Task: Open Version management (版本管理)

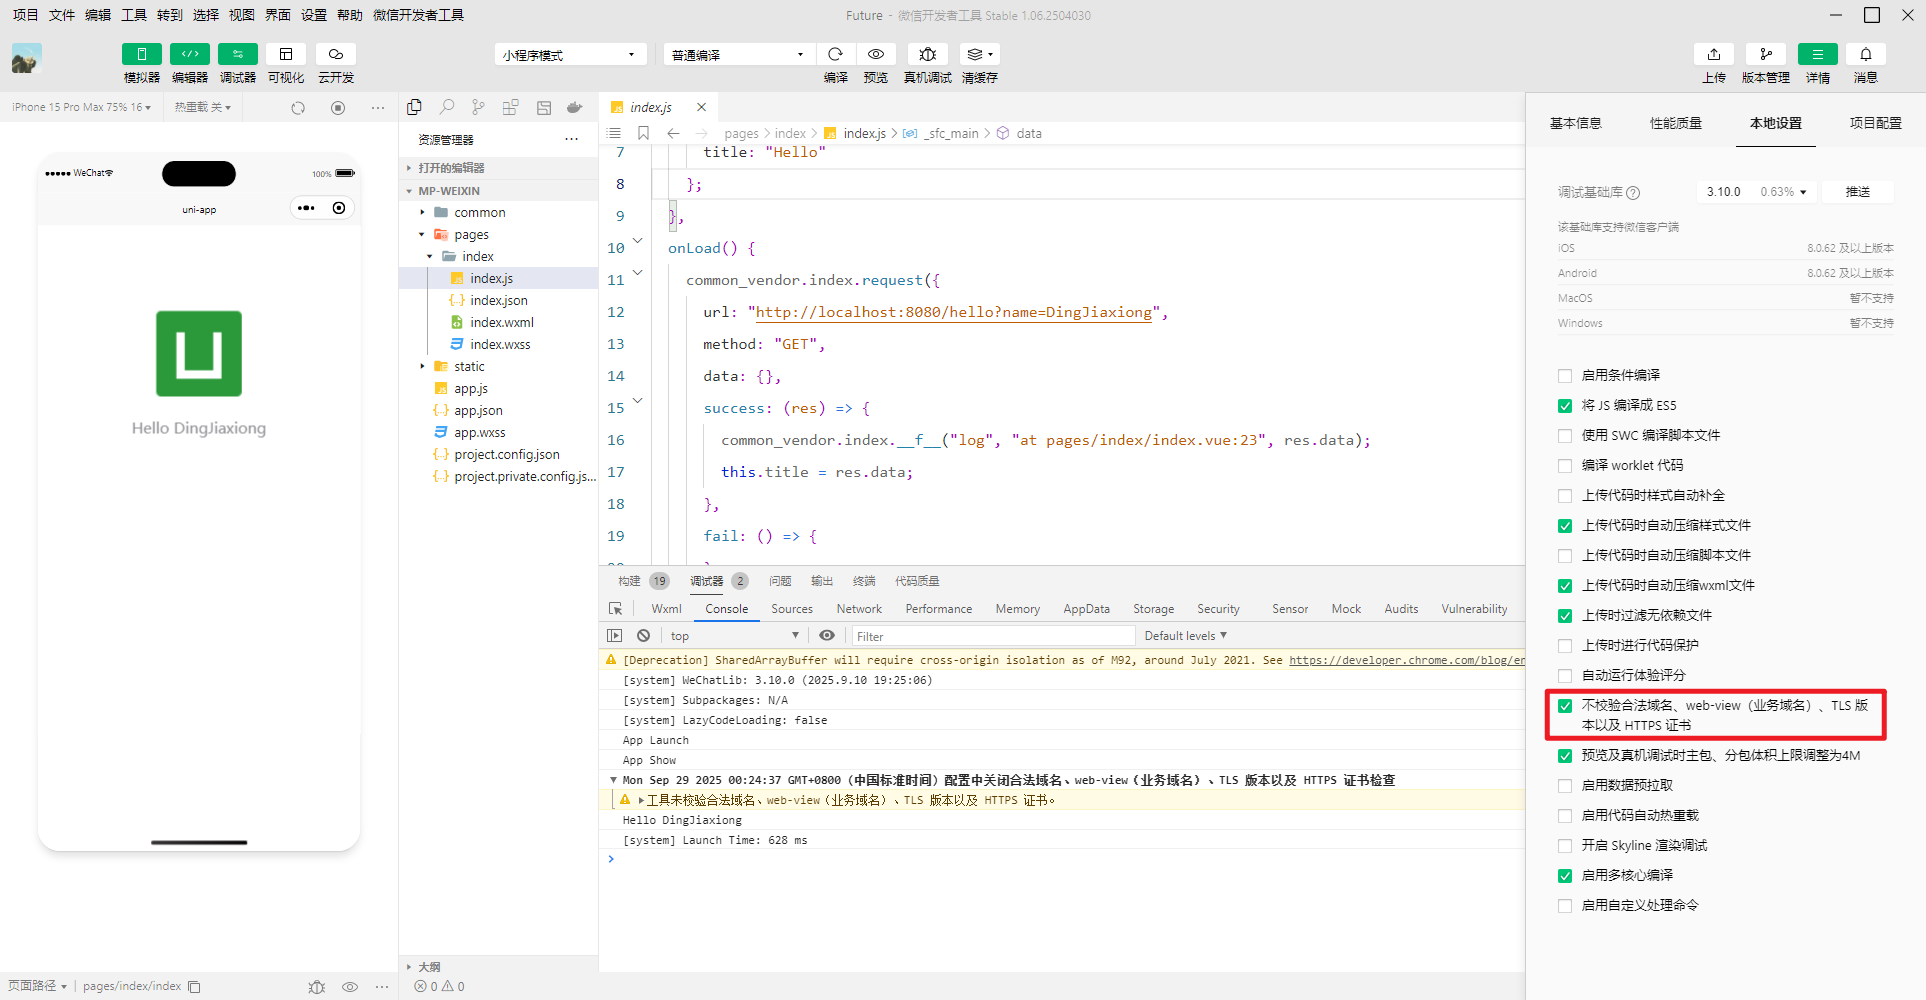Action: pyautogui.click(x=1766, y=54)
